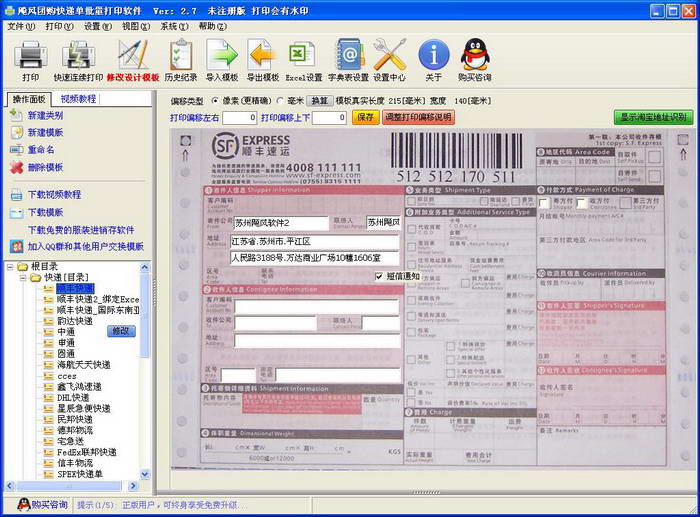Viewport: 700px width, 517px height.
Task: Click the blue 修改 button in tree
Action: click(x=121, y=331)
